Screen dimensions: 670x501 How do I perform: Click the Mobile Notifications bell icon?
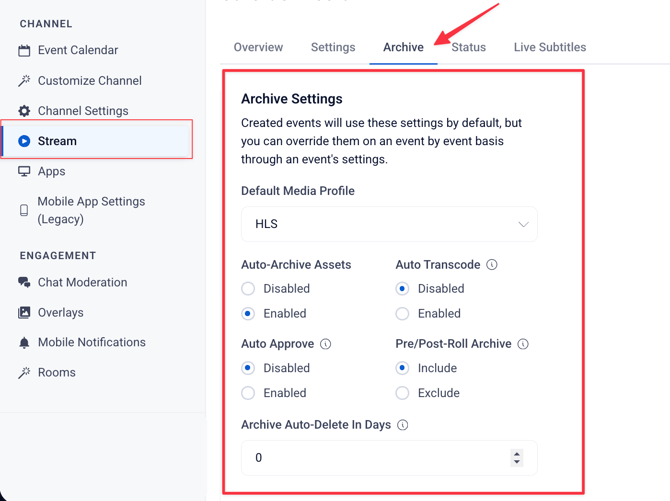pos(24,343)
